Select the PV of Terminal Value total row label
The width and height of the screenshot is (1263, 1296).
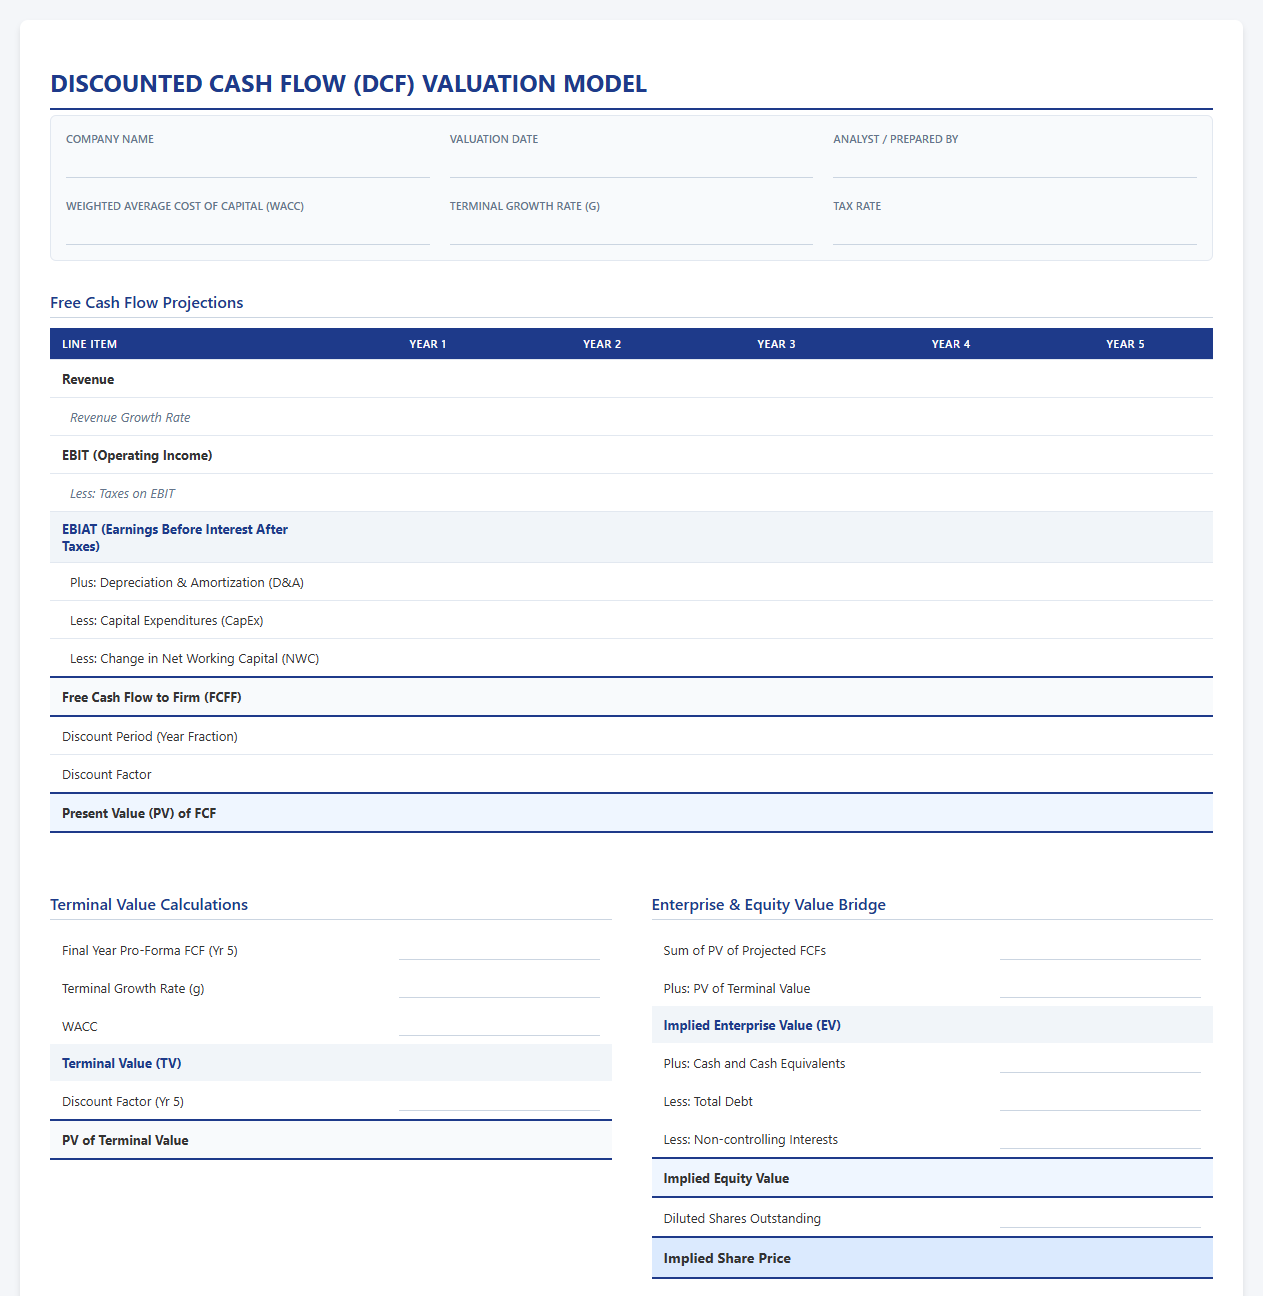[125, 1140]
